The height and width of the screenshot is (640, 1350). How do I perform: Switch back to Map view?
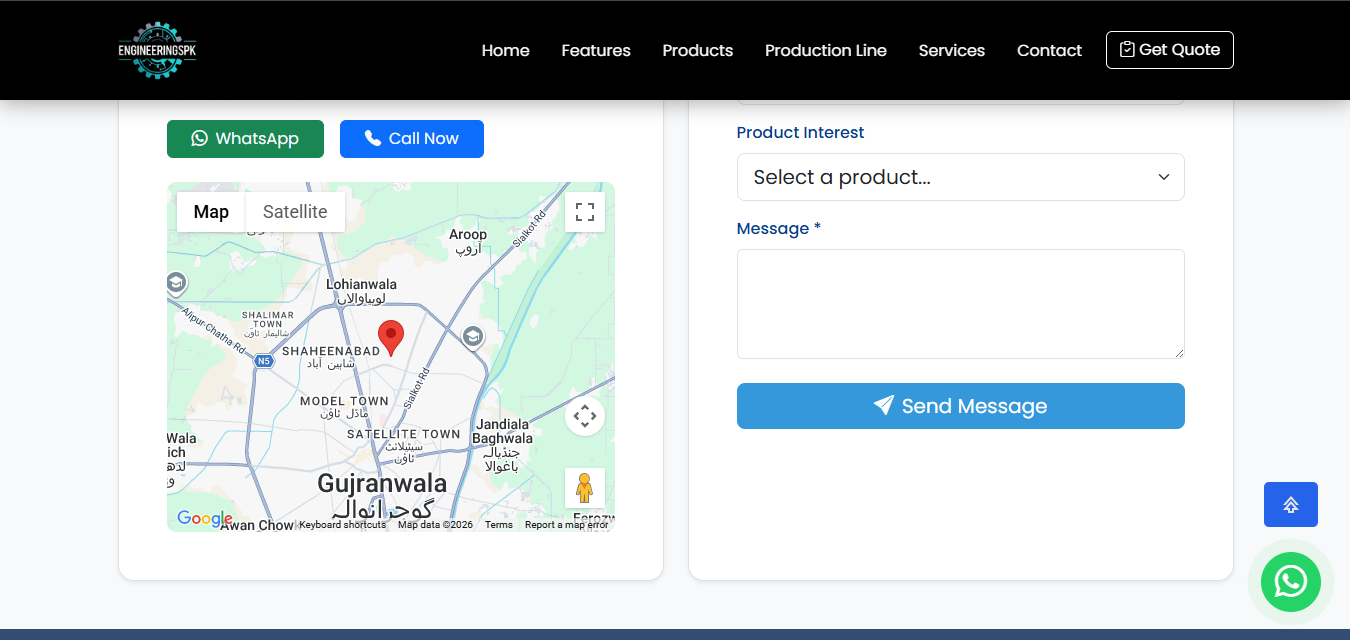(x=210, y=211)
